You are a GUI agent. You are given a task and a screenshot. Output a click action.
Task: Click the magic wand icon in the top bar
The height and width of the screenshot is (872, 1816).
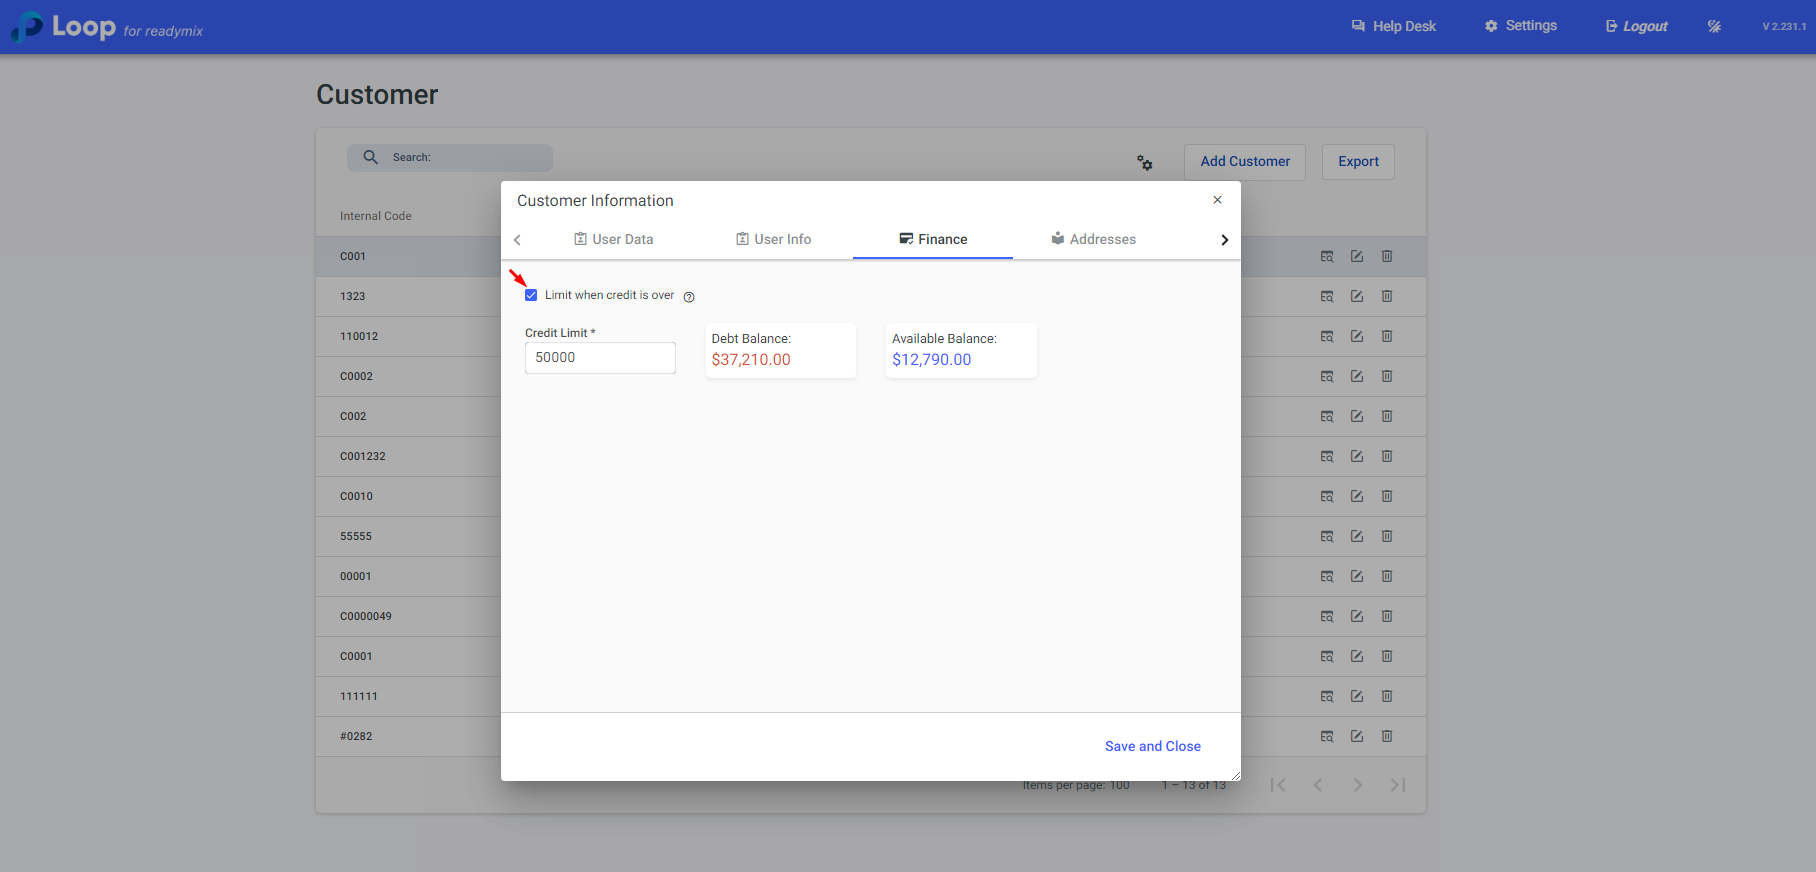pos(1714,26)
